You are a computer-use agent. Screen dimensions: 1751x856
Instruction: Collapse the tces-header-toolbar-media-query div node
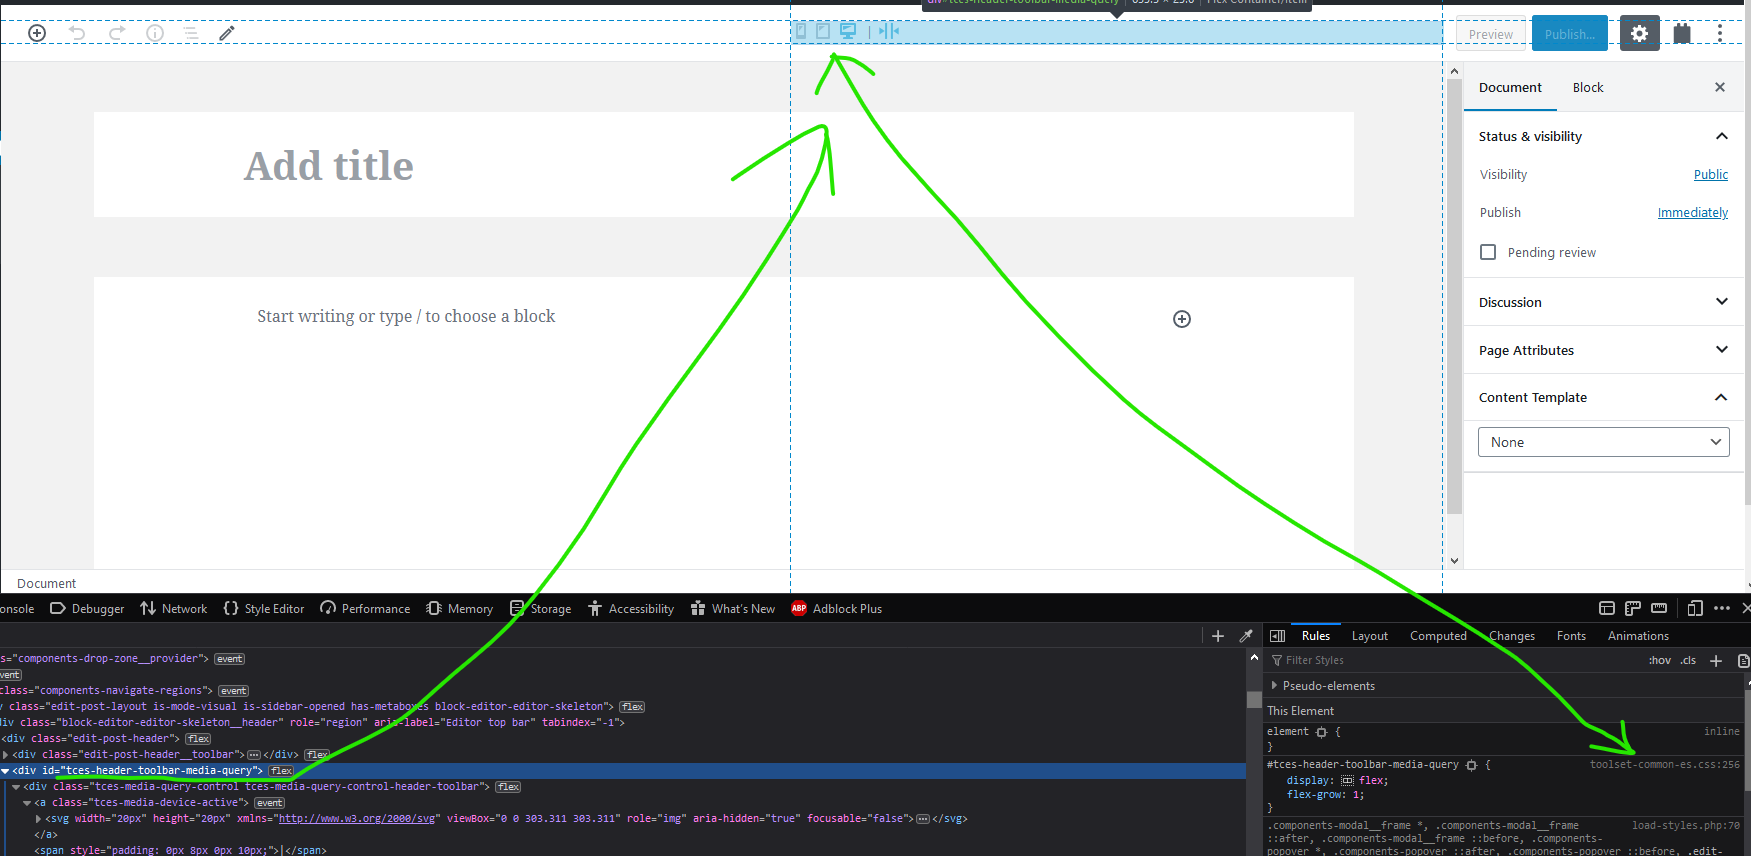tap(5, 771)
